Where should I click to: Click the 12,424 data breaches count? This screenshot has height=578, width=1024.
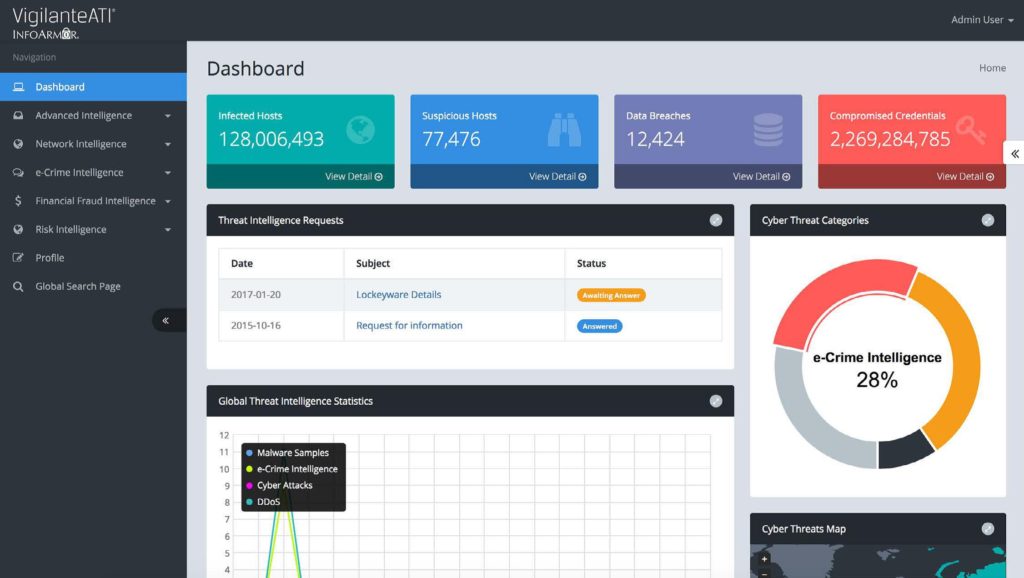click(655, 139)
